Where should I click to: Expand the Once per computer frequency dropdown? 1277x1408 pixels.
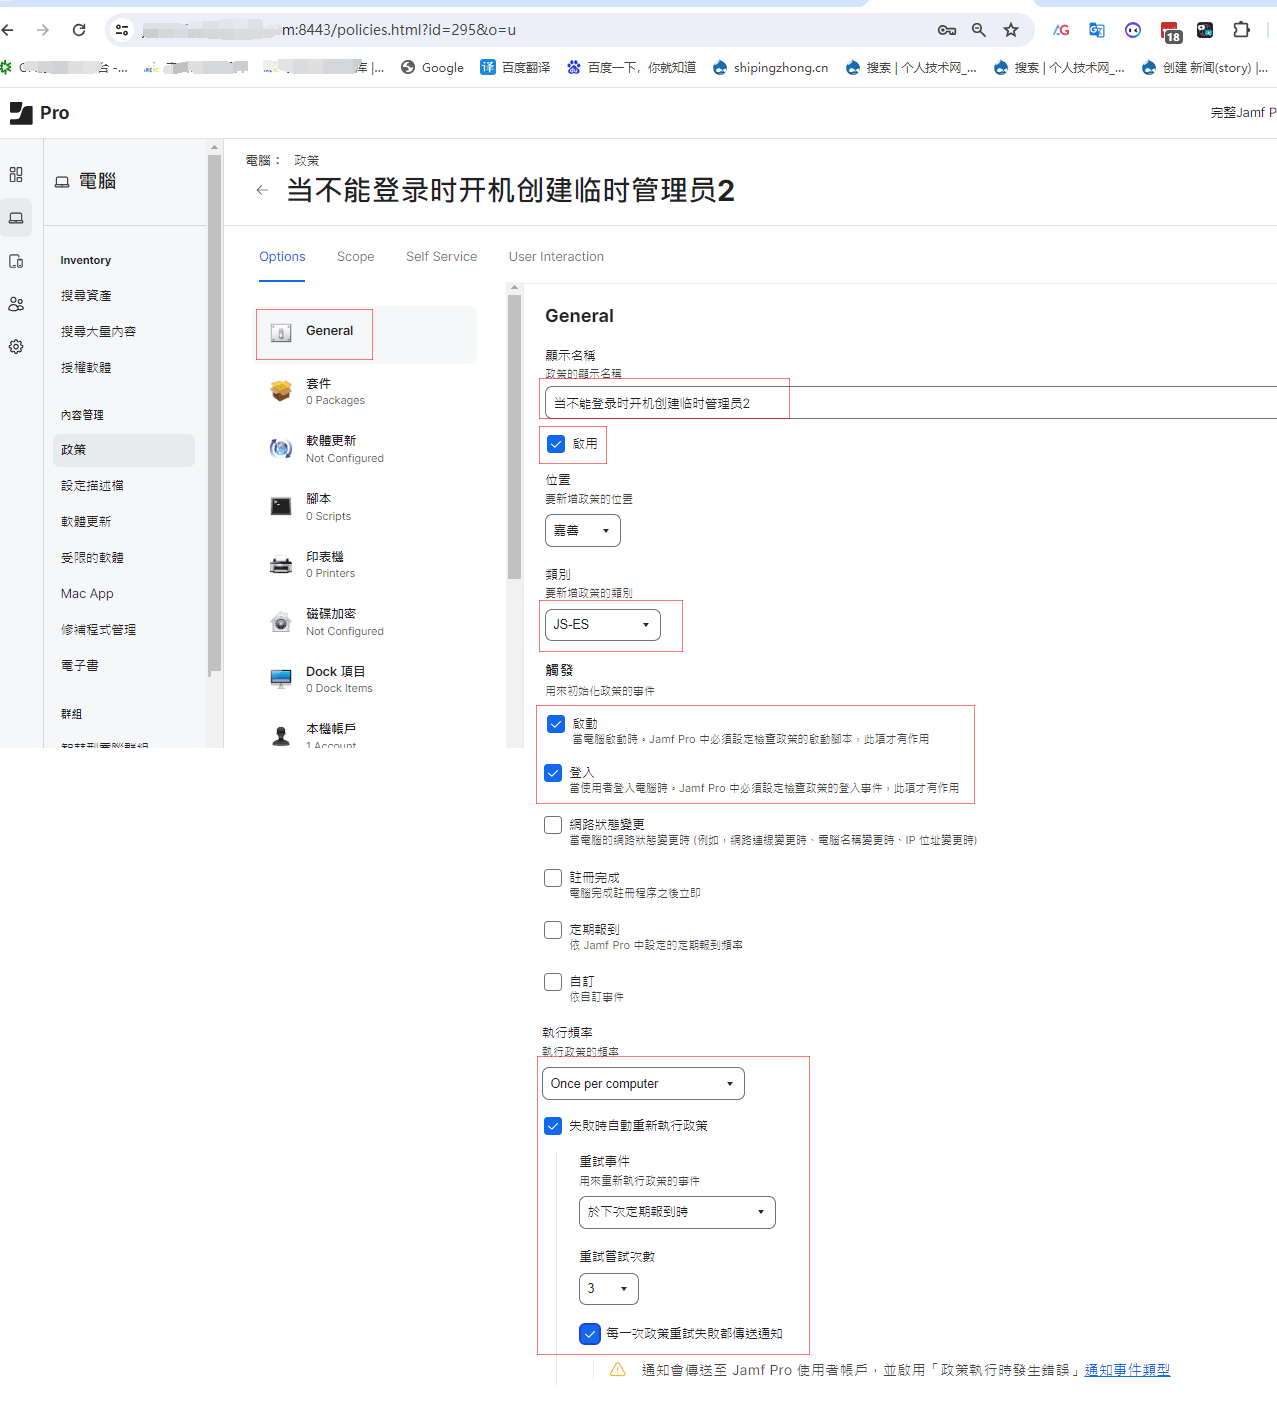point(643,1084)
